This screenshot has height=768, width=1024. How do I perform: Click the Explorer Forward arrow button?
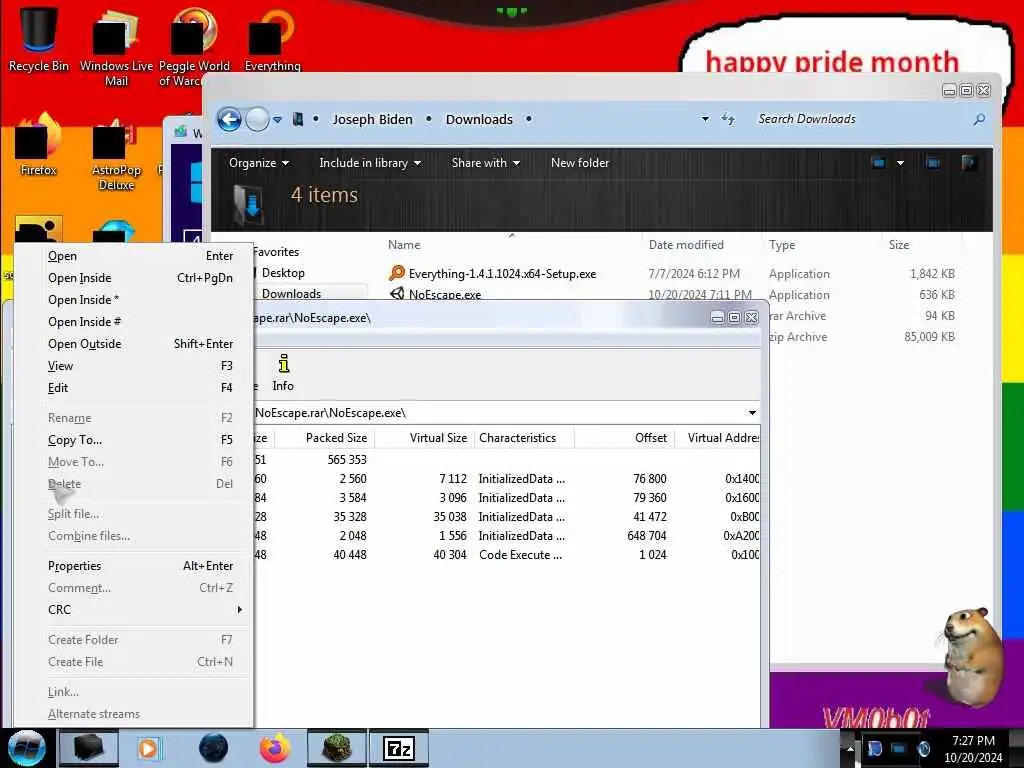tap(257, 120)
